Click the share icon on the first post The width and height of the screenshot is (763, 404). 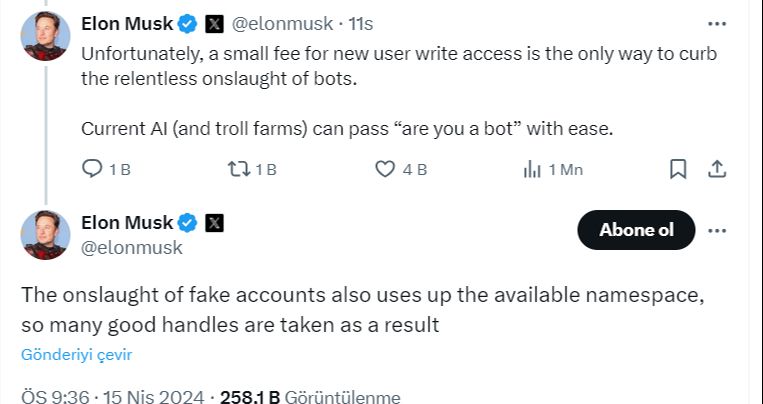(x=716, y=169)
